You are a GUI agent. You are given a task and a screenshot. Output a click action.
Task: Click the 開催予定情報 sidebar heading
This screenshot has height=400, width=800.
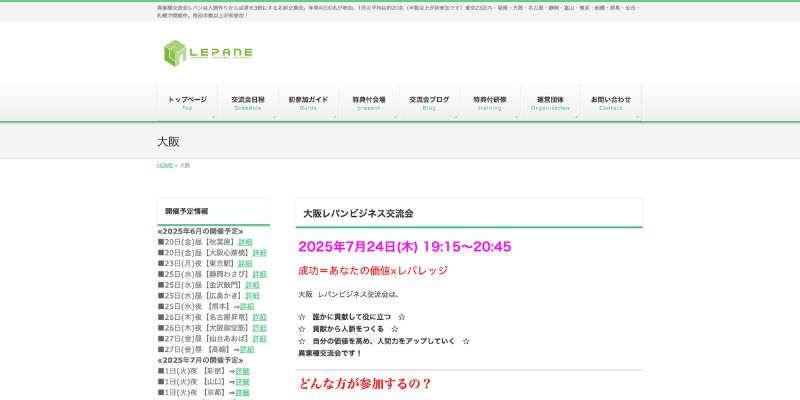tap(187, 211)
